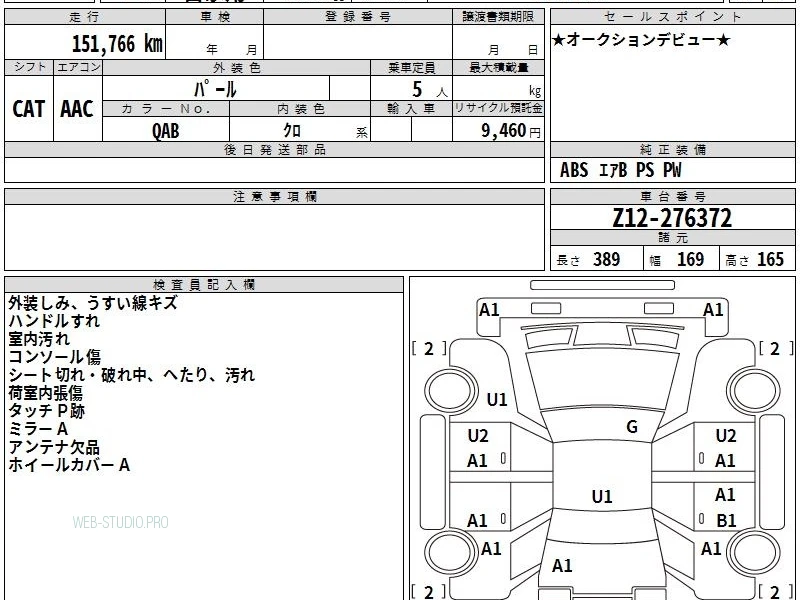Image resolution: width=800 pixels, height=600 pixels.
Task: Click the A1 mark on the rear hatch
Action: 562,566
